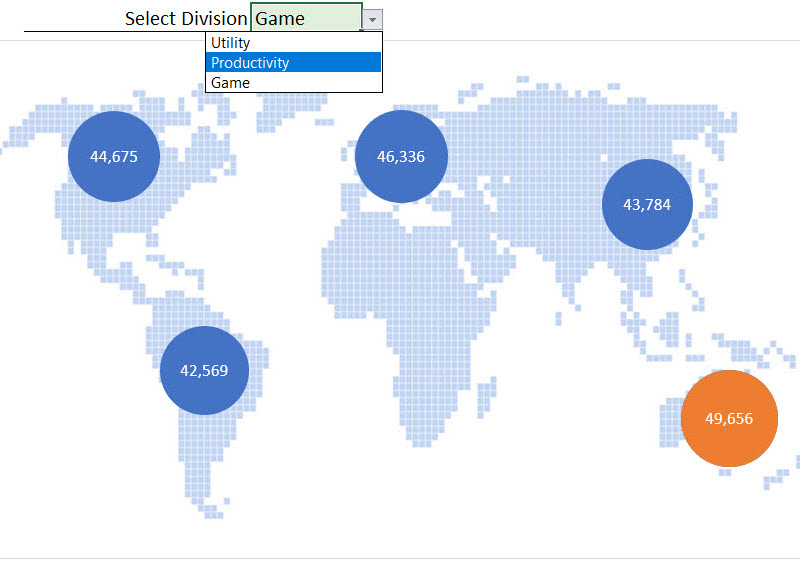Image resolution: width=800 pixels, height=562 pixels.
Task: Click the 46,336 bubble over Europe
Action: (x=401, y=156)
